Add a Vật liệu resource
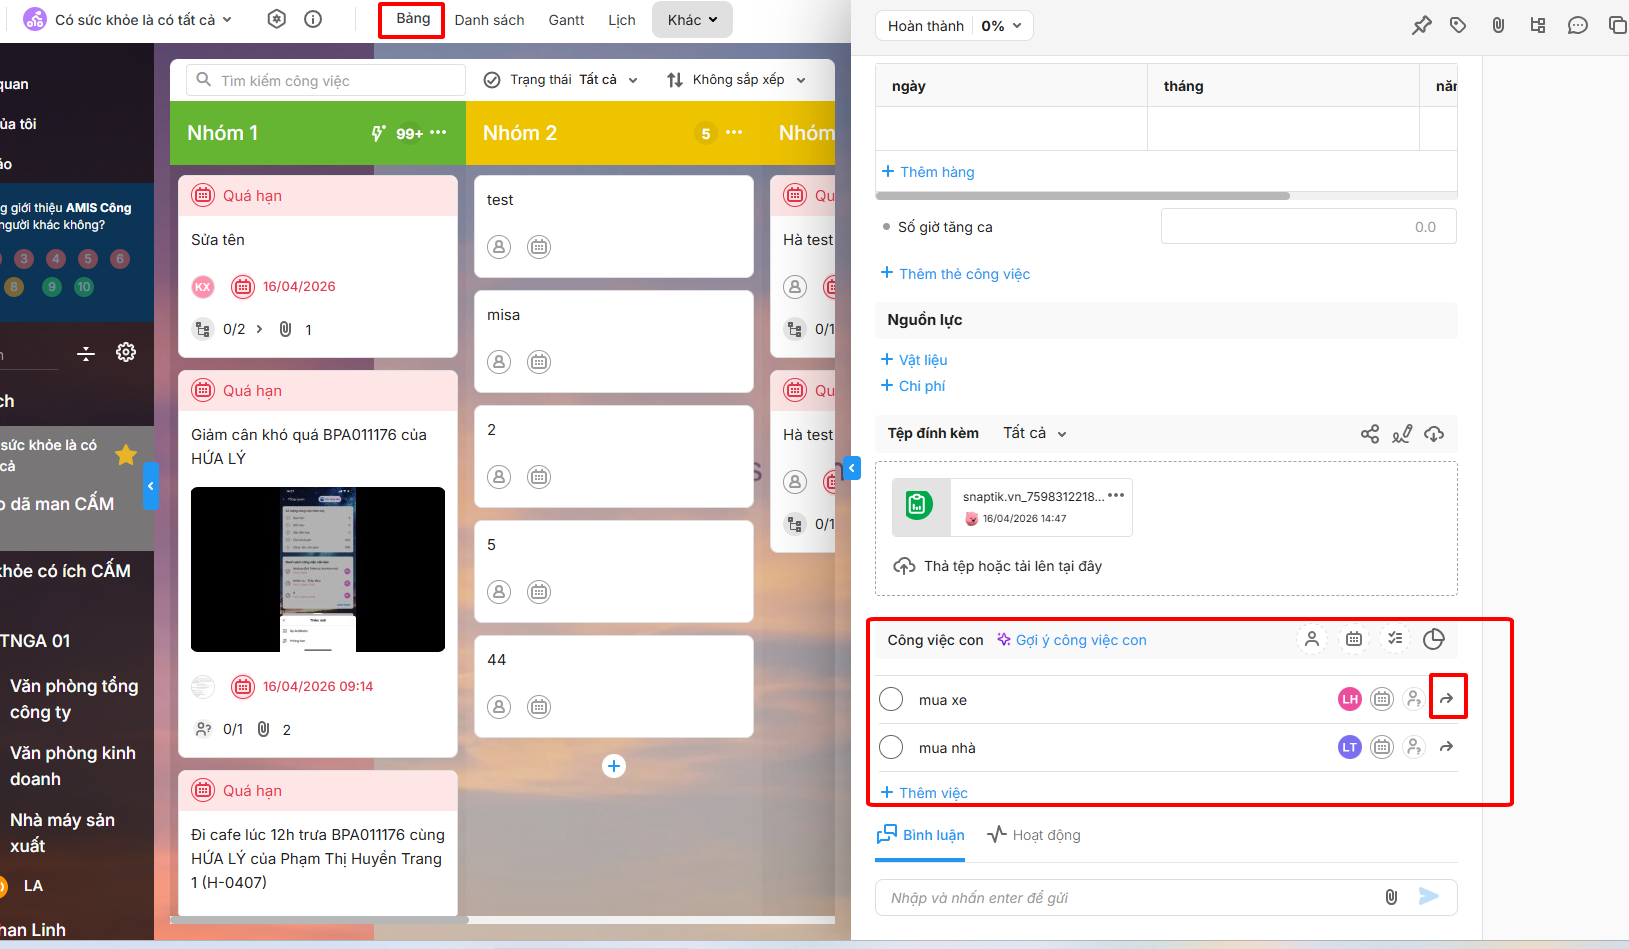The height and width of the screenshot is (949, 1629). 914,360
